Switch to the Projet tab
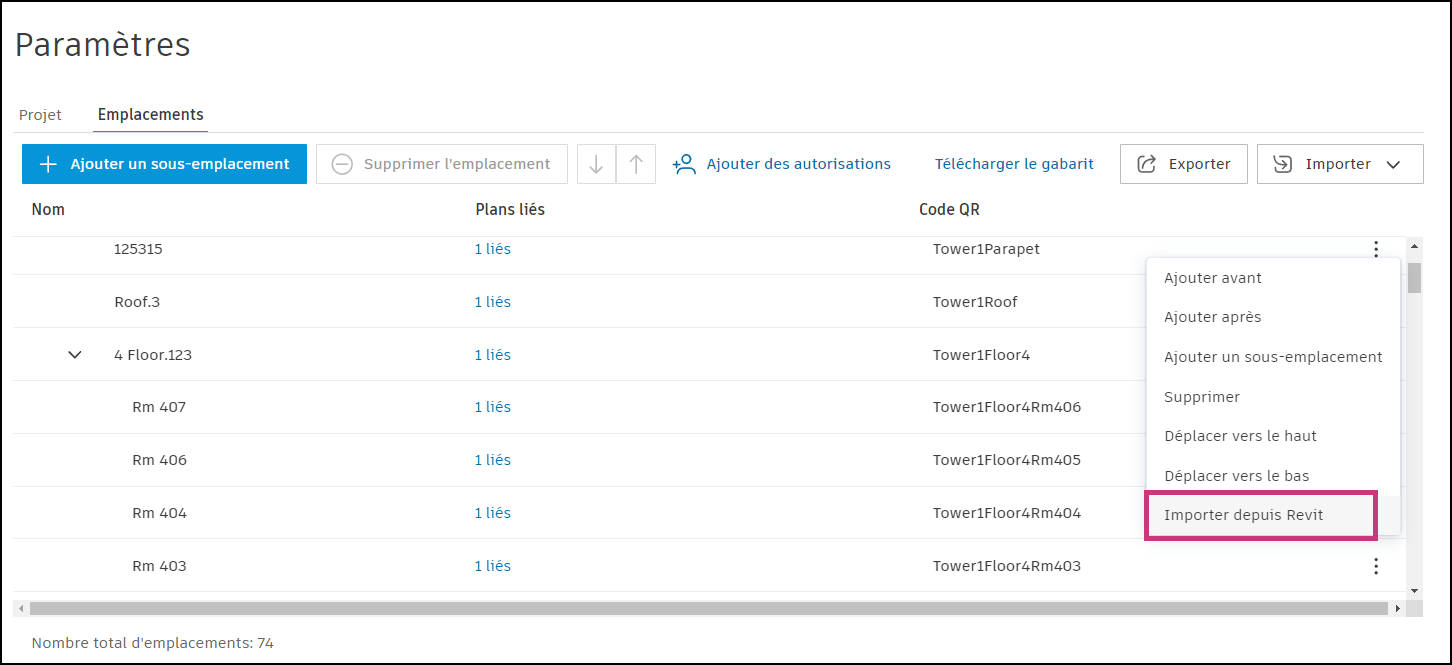This screenshot has width=1452, height=665. click(x=40, y=115)
